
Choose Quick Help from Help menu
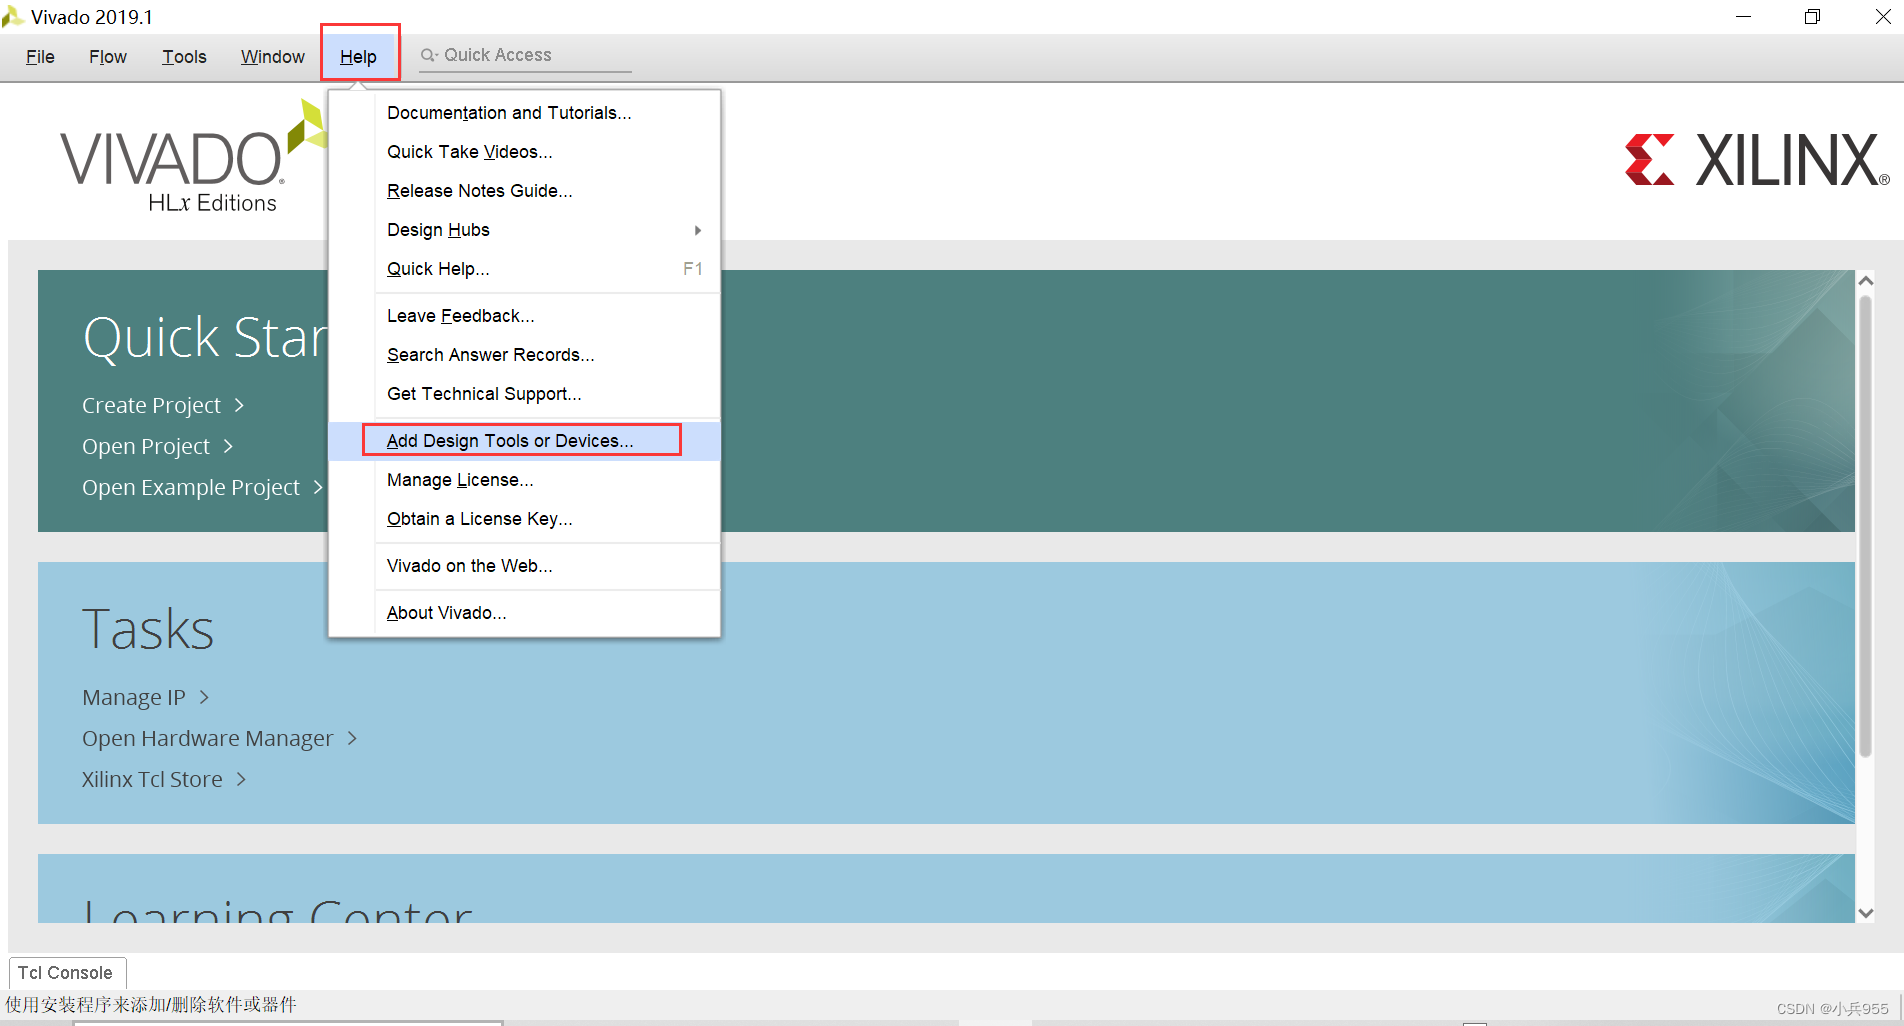tap(524, 269)
